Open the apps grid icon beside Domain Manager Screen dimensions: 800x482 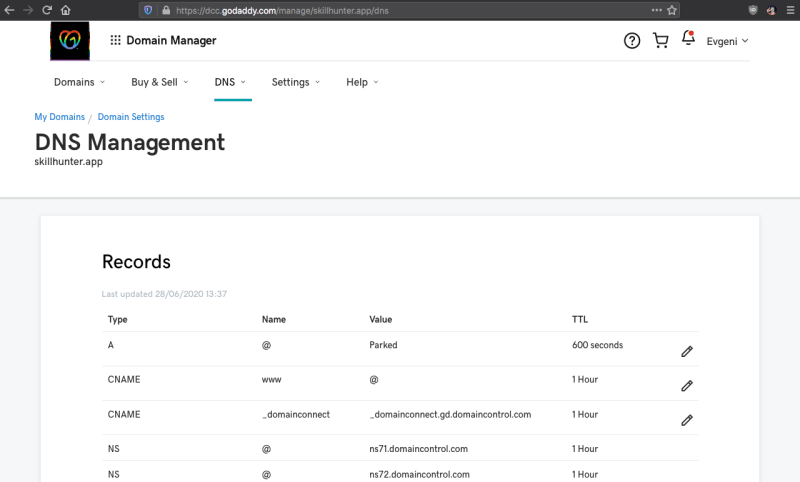tap(115, 40)
